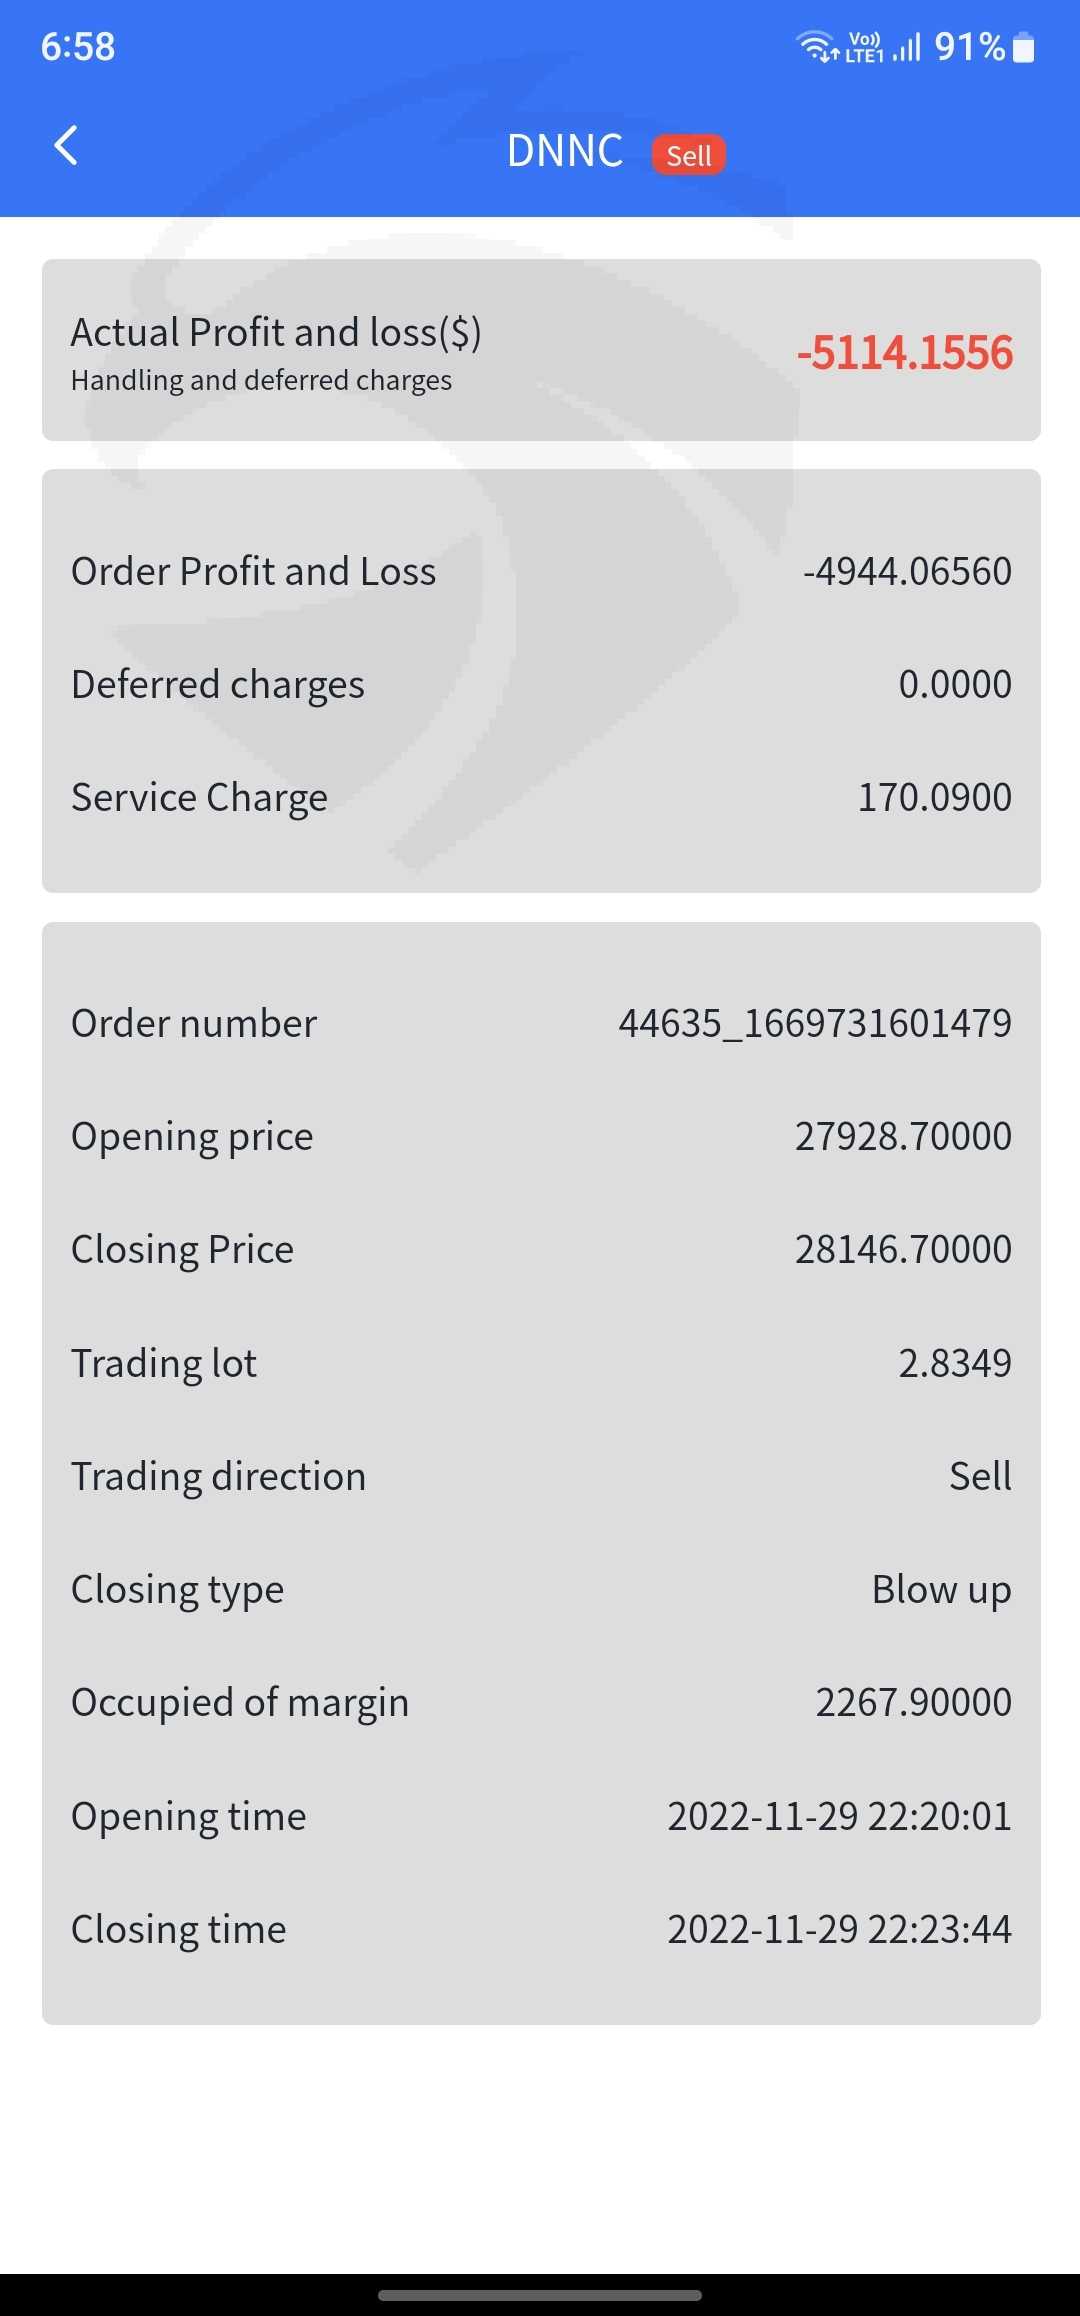Tap the clock showing 6:58
Viewport: 1080px width, 2316px height.
tap(78, 47)
